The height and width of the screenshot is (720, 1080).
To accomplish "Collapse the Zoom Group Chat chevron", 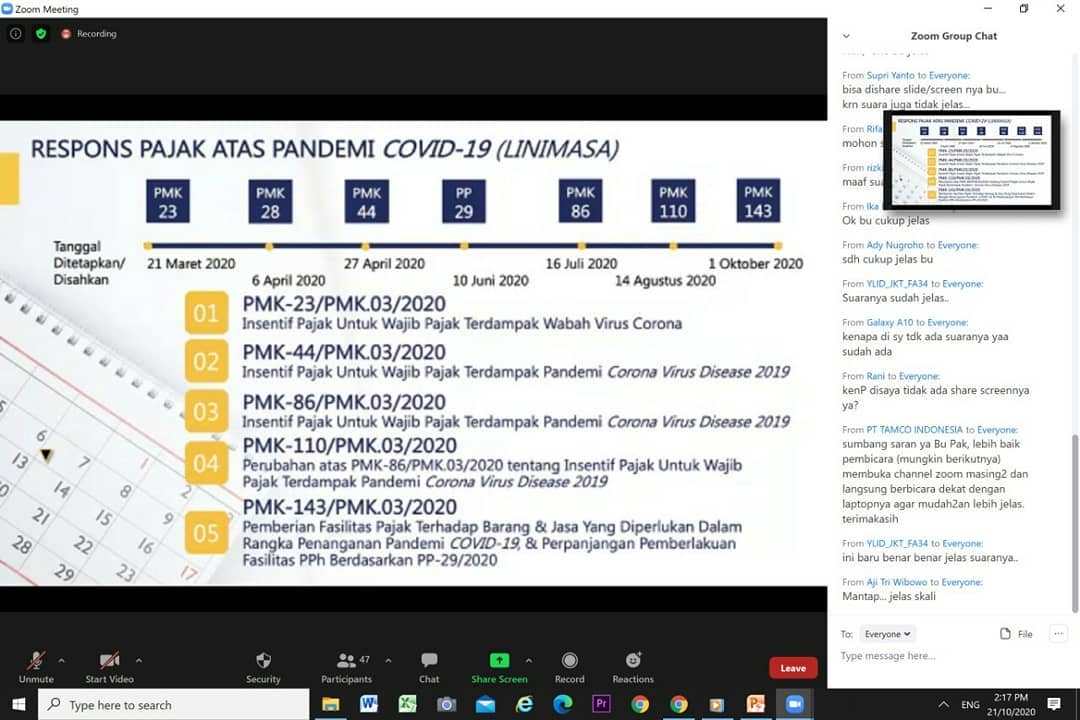I will tap(846, 36).
